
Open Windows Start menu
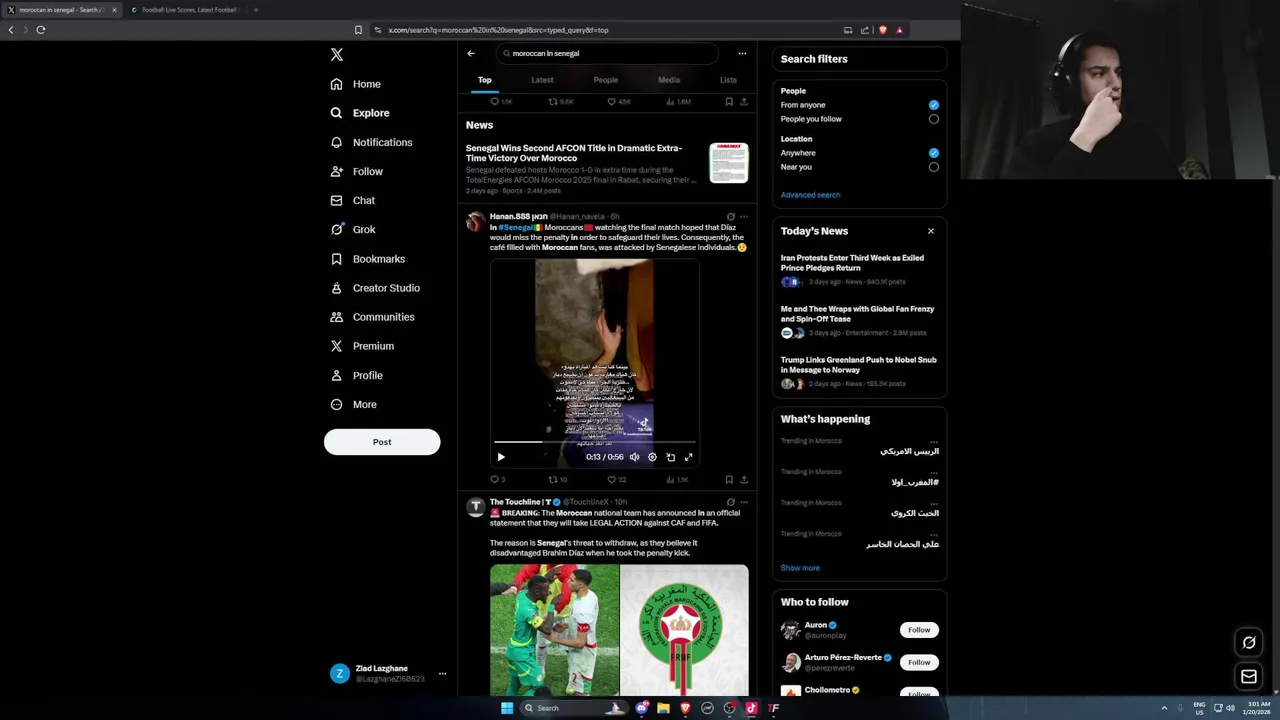point(507,708)
